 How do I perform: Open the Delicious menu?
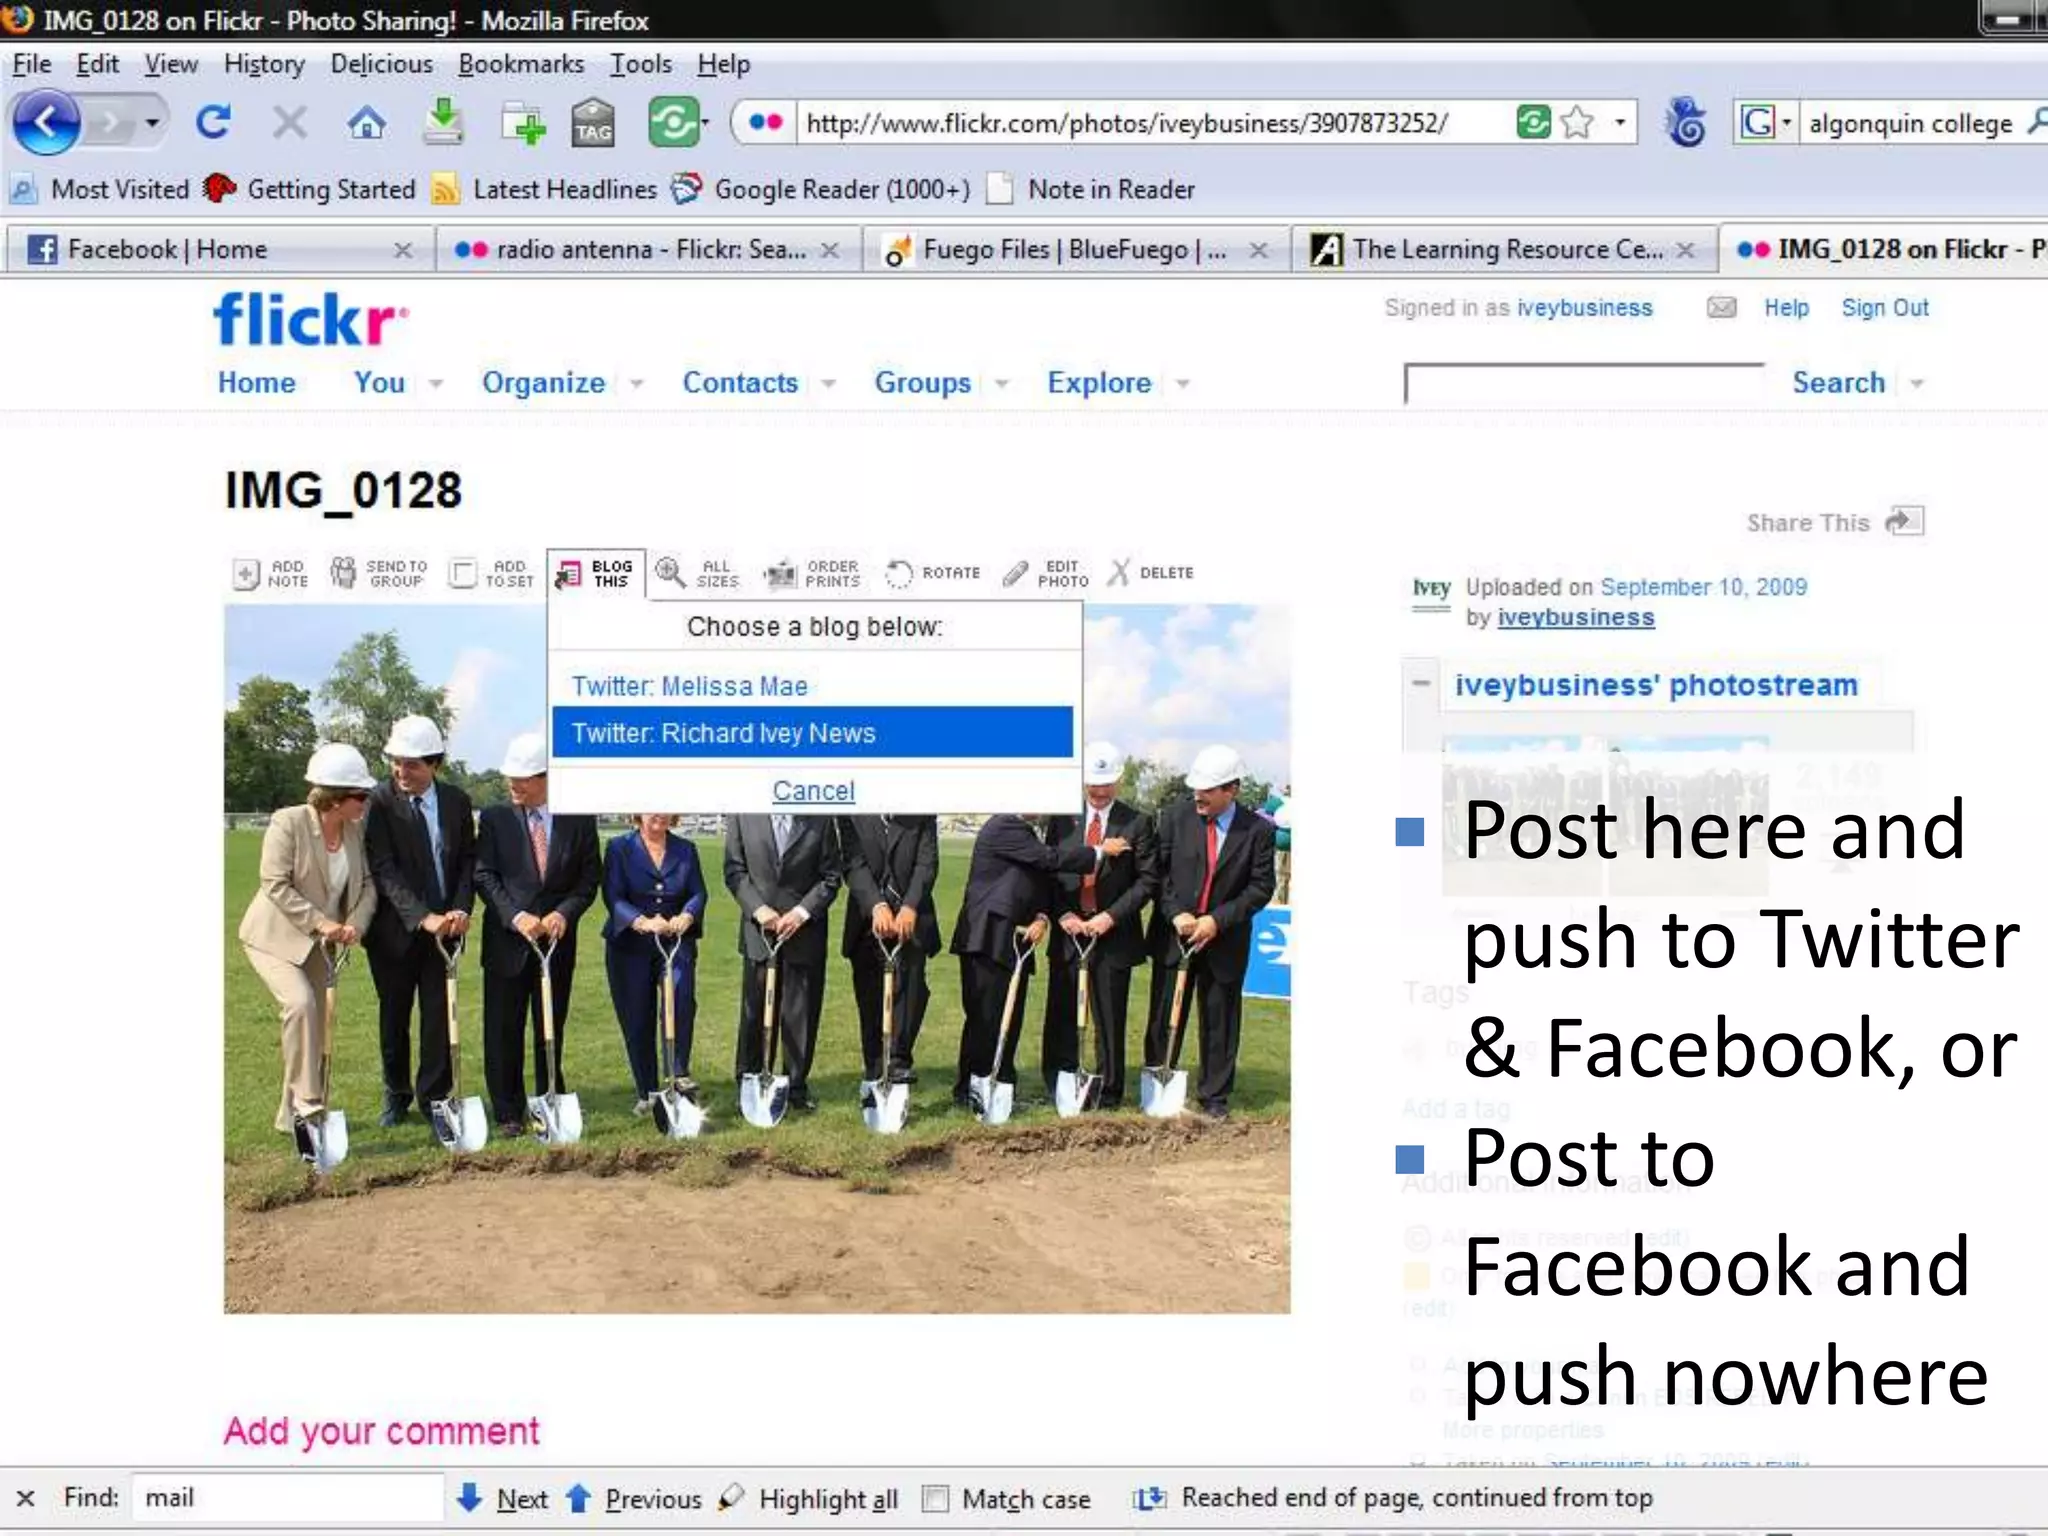(381, 64)
